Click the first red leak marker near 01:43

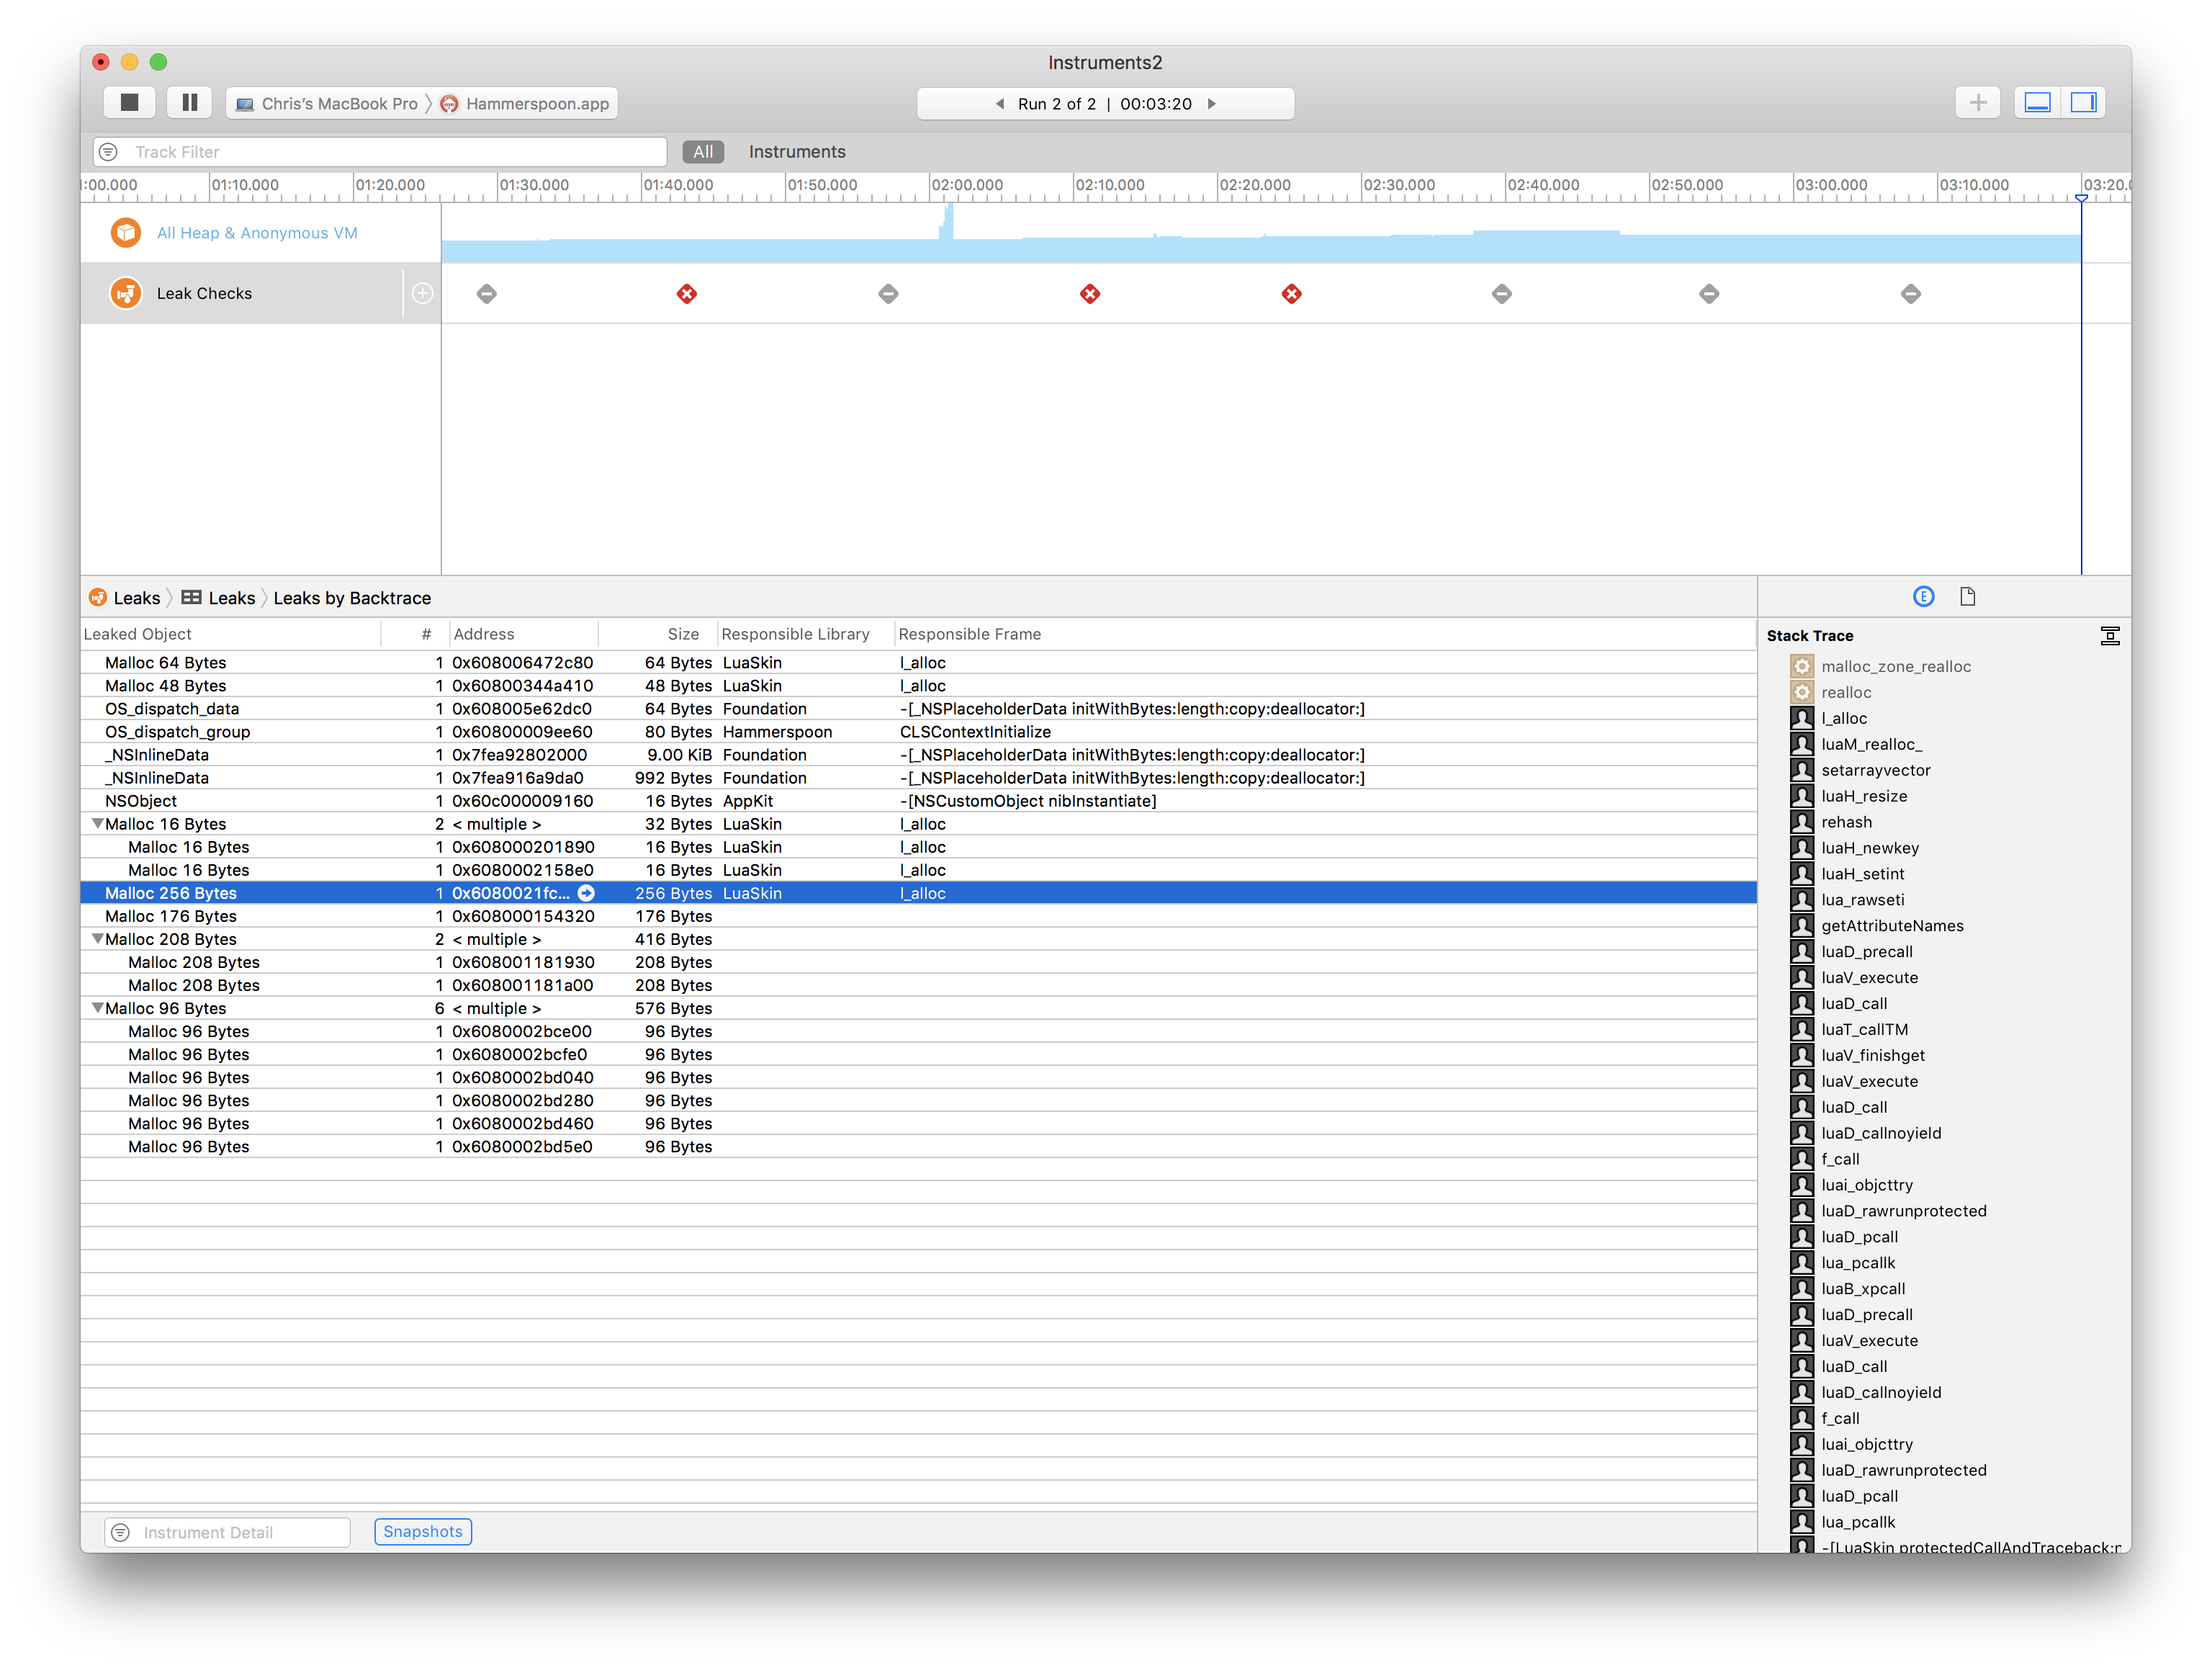click(x=687, y=294)
